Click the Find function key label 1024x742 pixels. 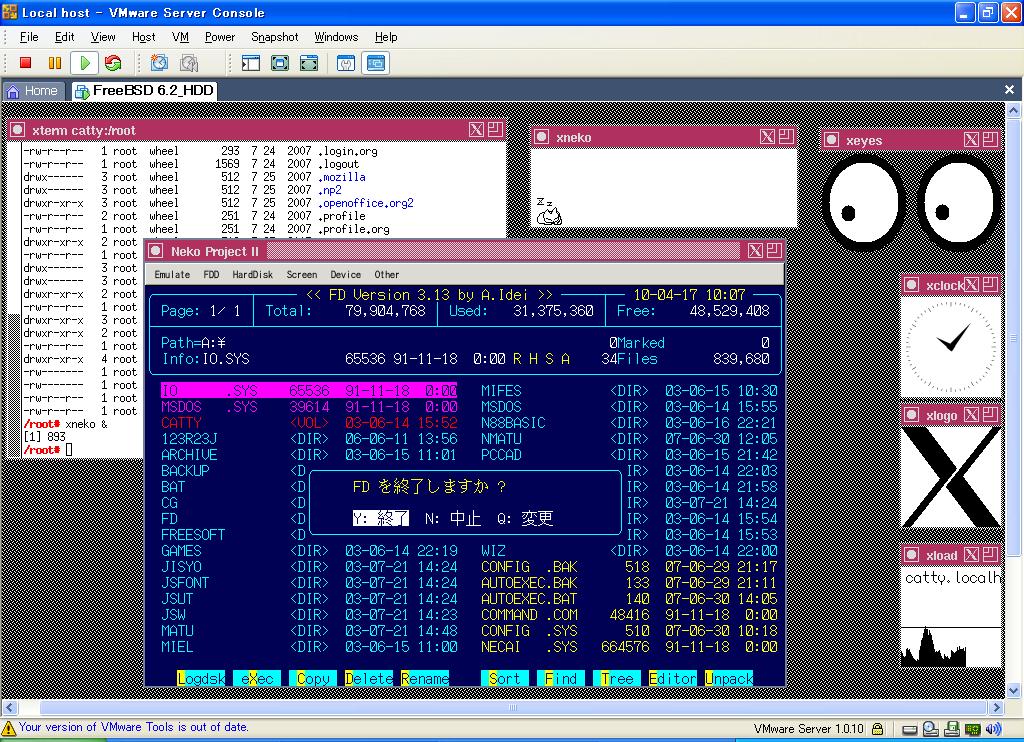561,679
